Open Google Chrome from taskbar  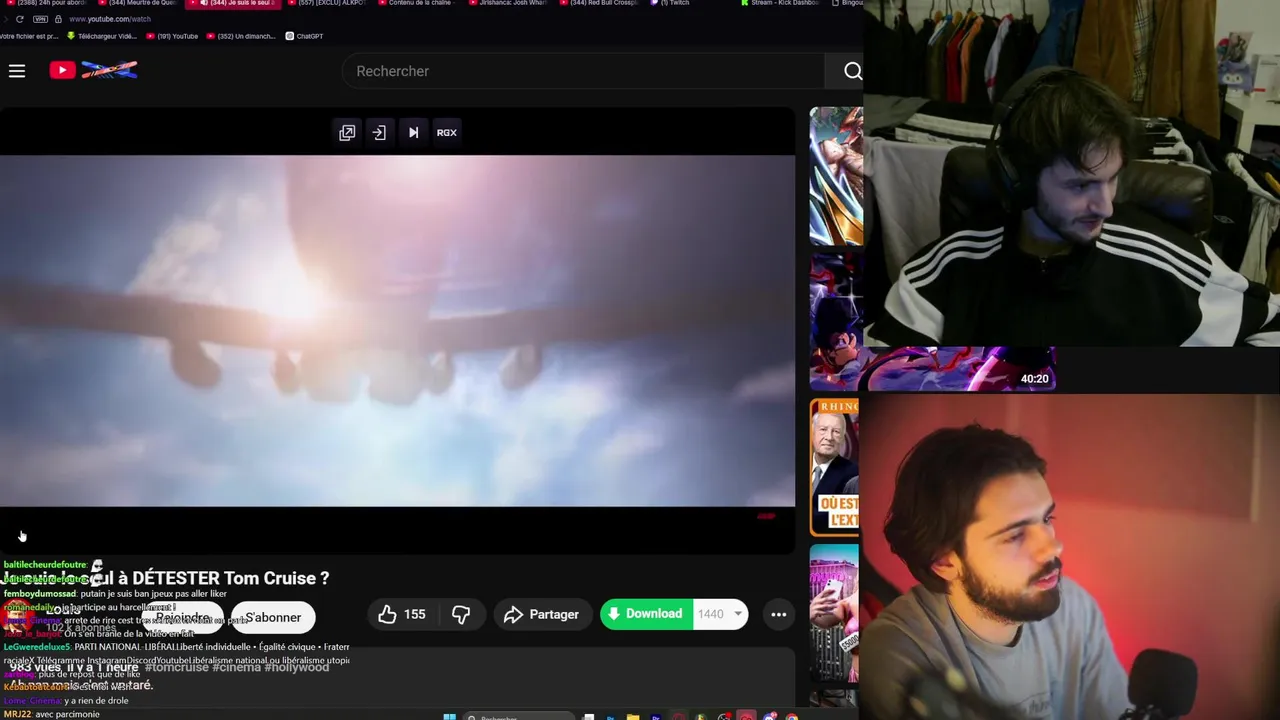(x=792, y=716)
